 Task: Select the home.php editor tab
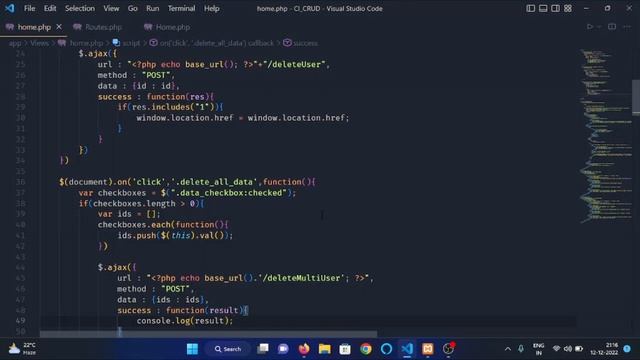tap(33, 27)
